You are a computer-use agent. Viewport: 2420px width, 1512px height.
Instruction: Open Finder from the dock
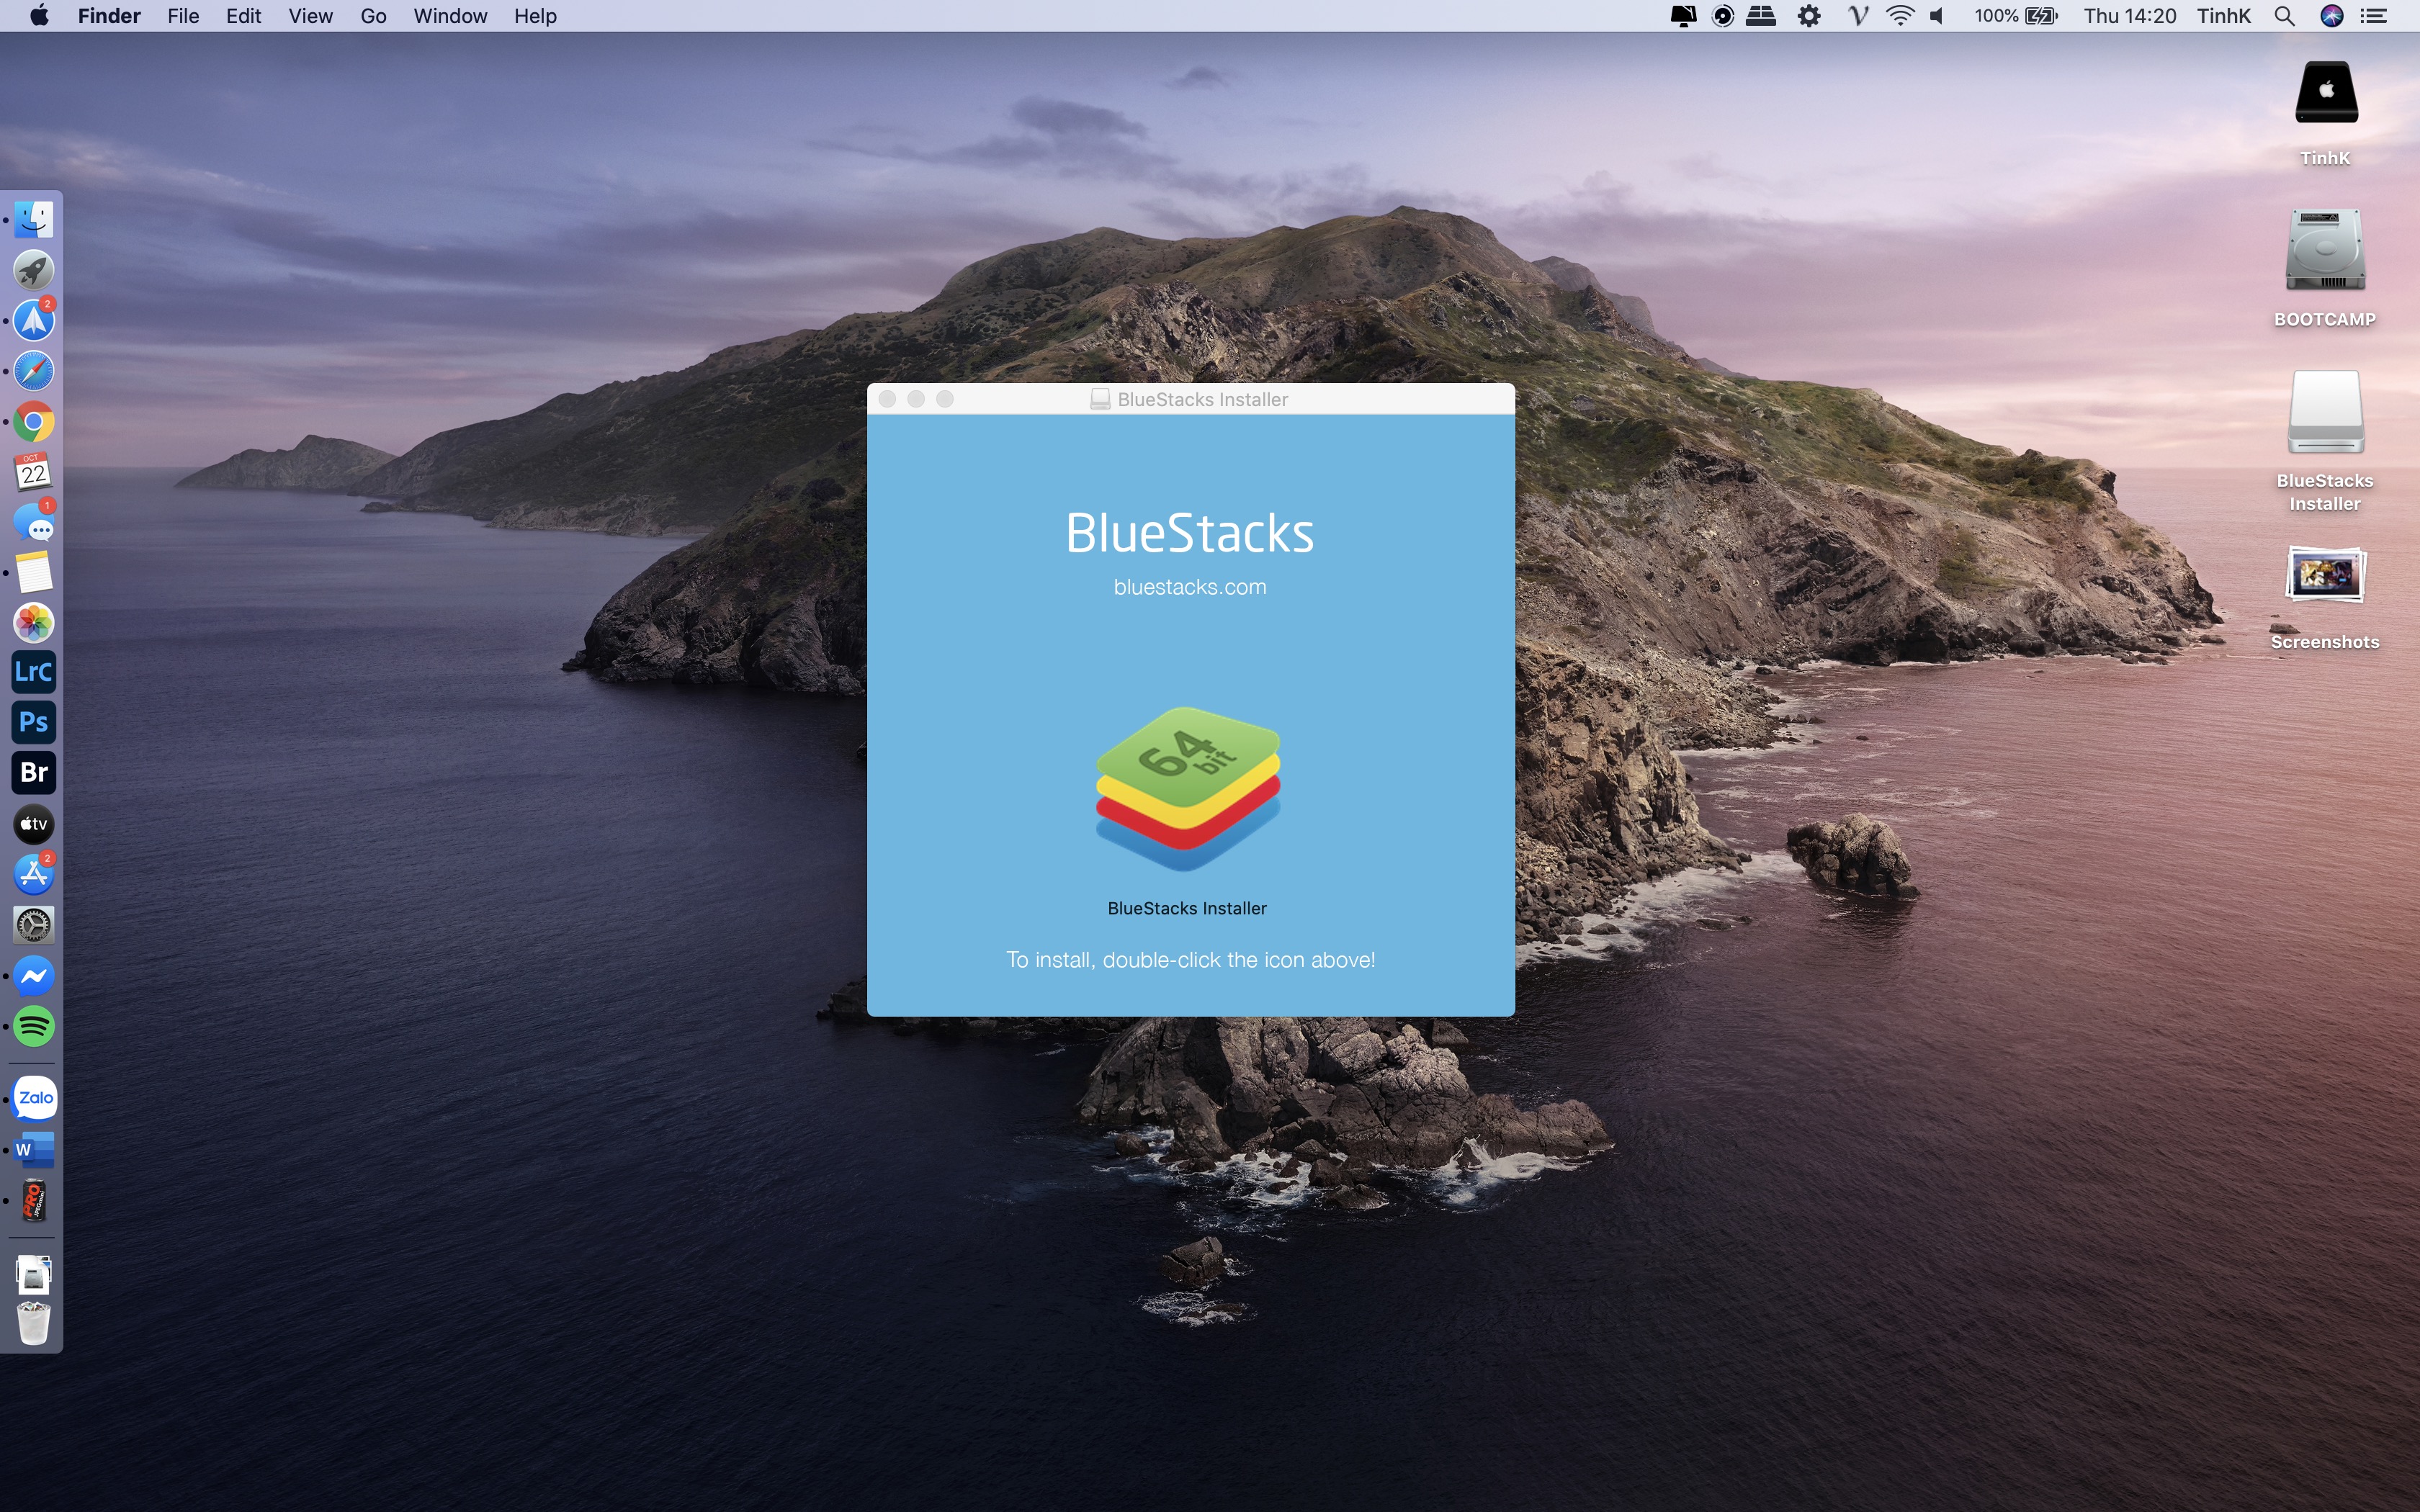coord(34,220)
